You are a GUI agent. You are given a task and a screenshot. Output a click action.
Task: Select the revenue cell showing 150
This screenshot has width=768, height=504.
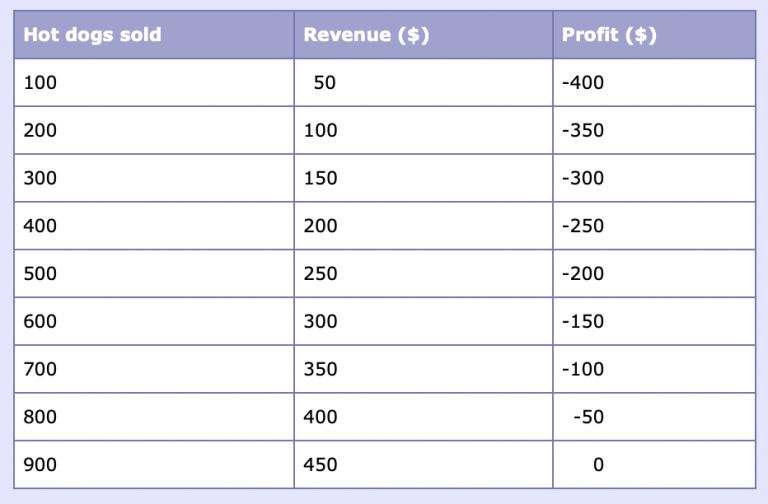pyautogui.click(x=321, y=179)
